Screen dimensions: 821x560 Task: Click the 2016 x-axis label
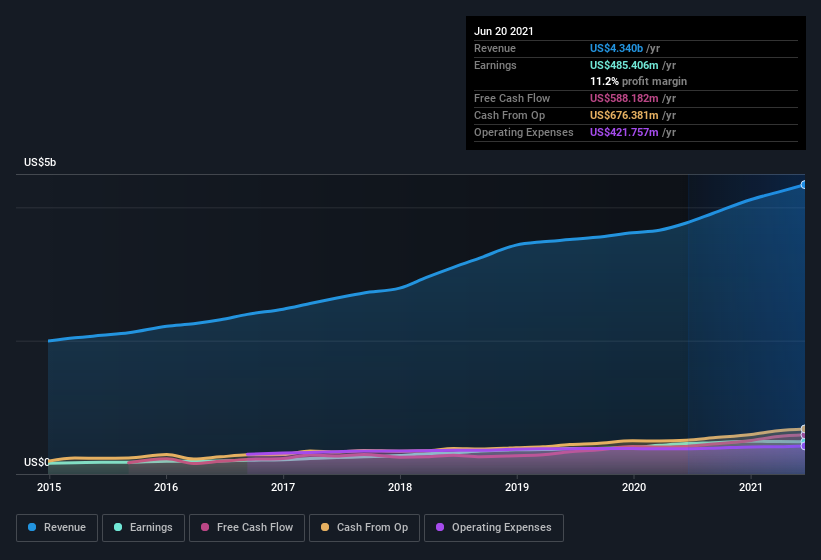click(x=166, y=487)
